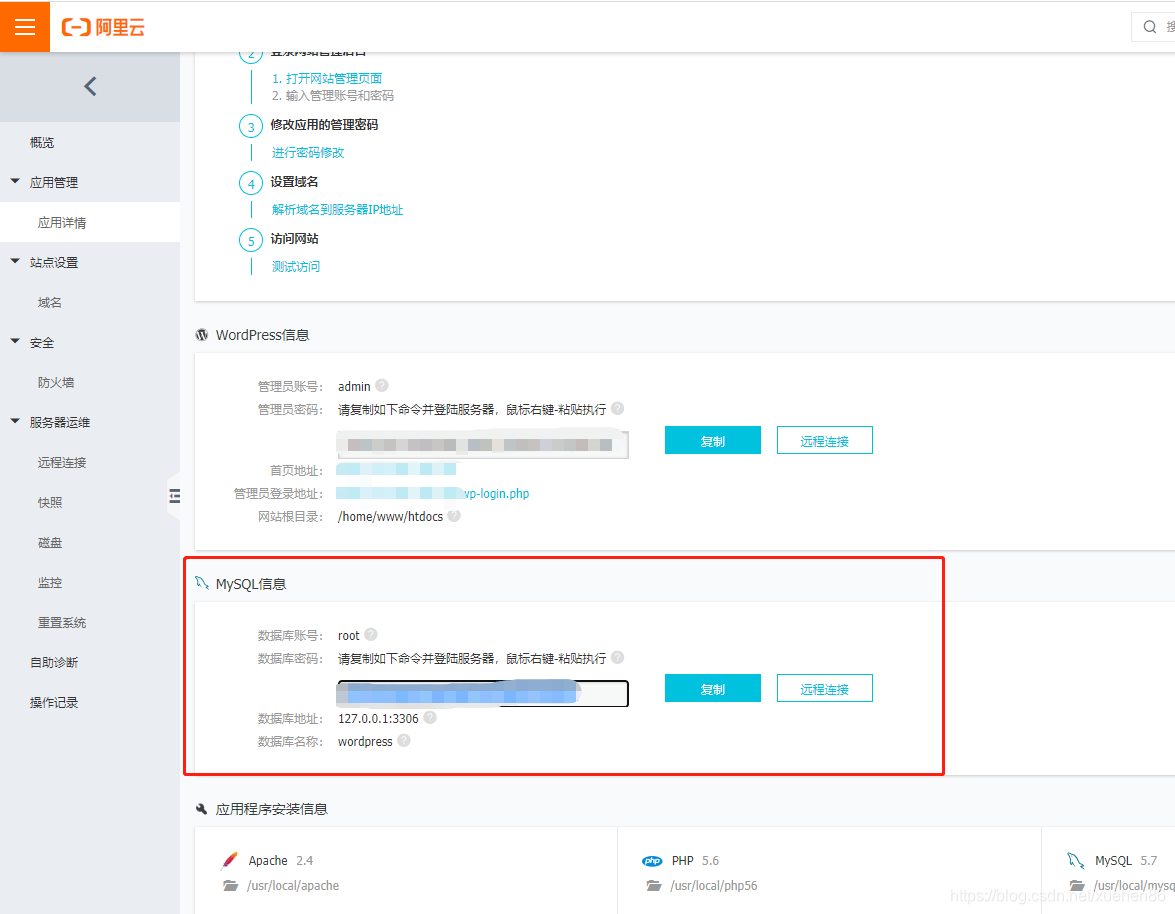Image resolution: width=1175 pixels, height=914 pixels.
Task: Open the 测试访问 link
Action: 296,266
